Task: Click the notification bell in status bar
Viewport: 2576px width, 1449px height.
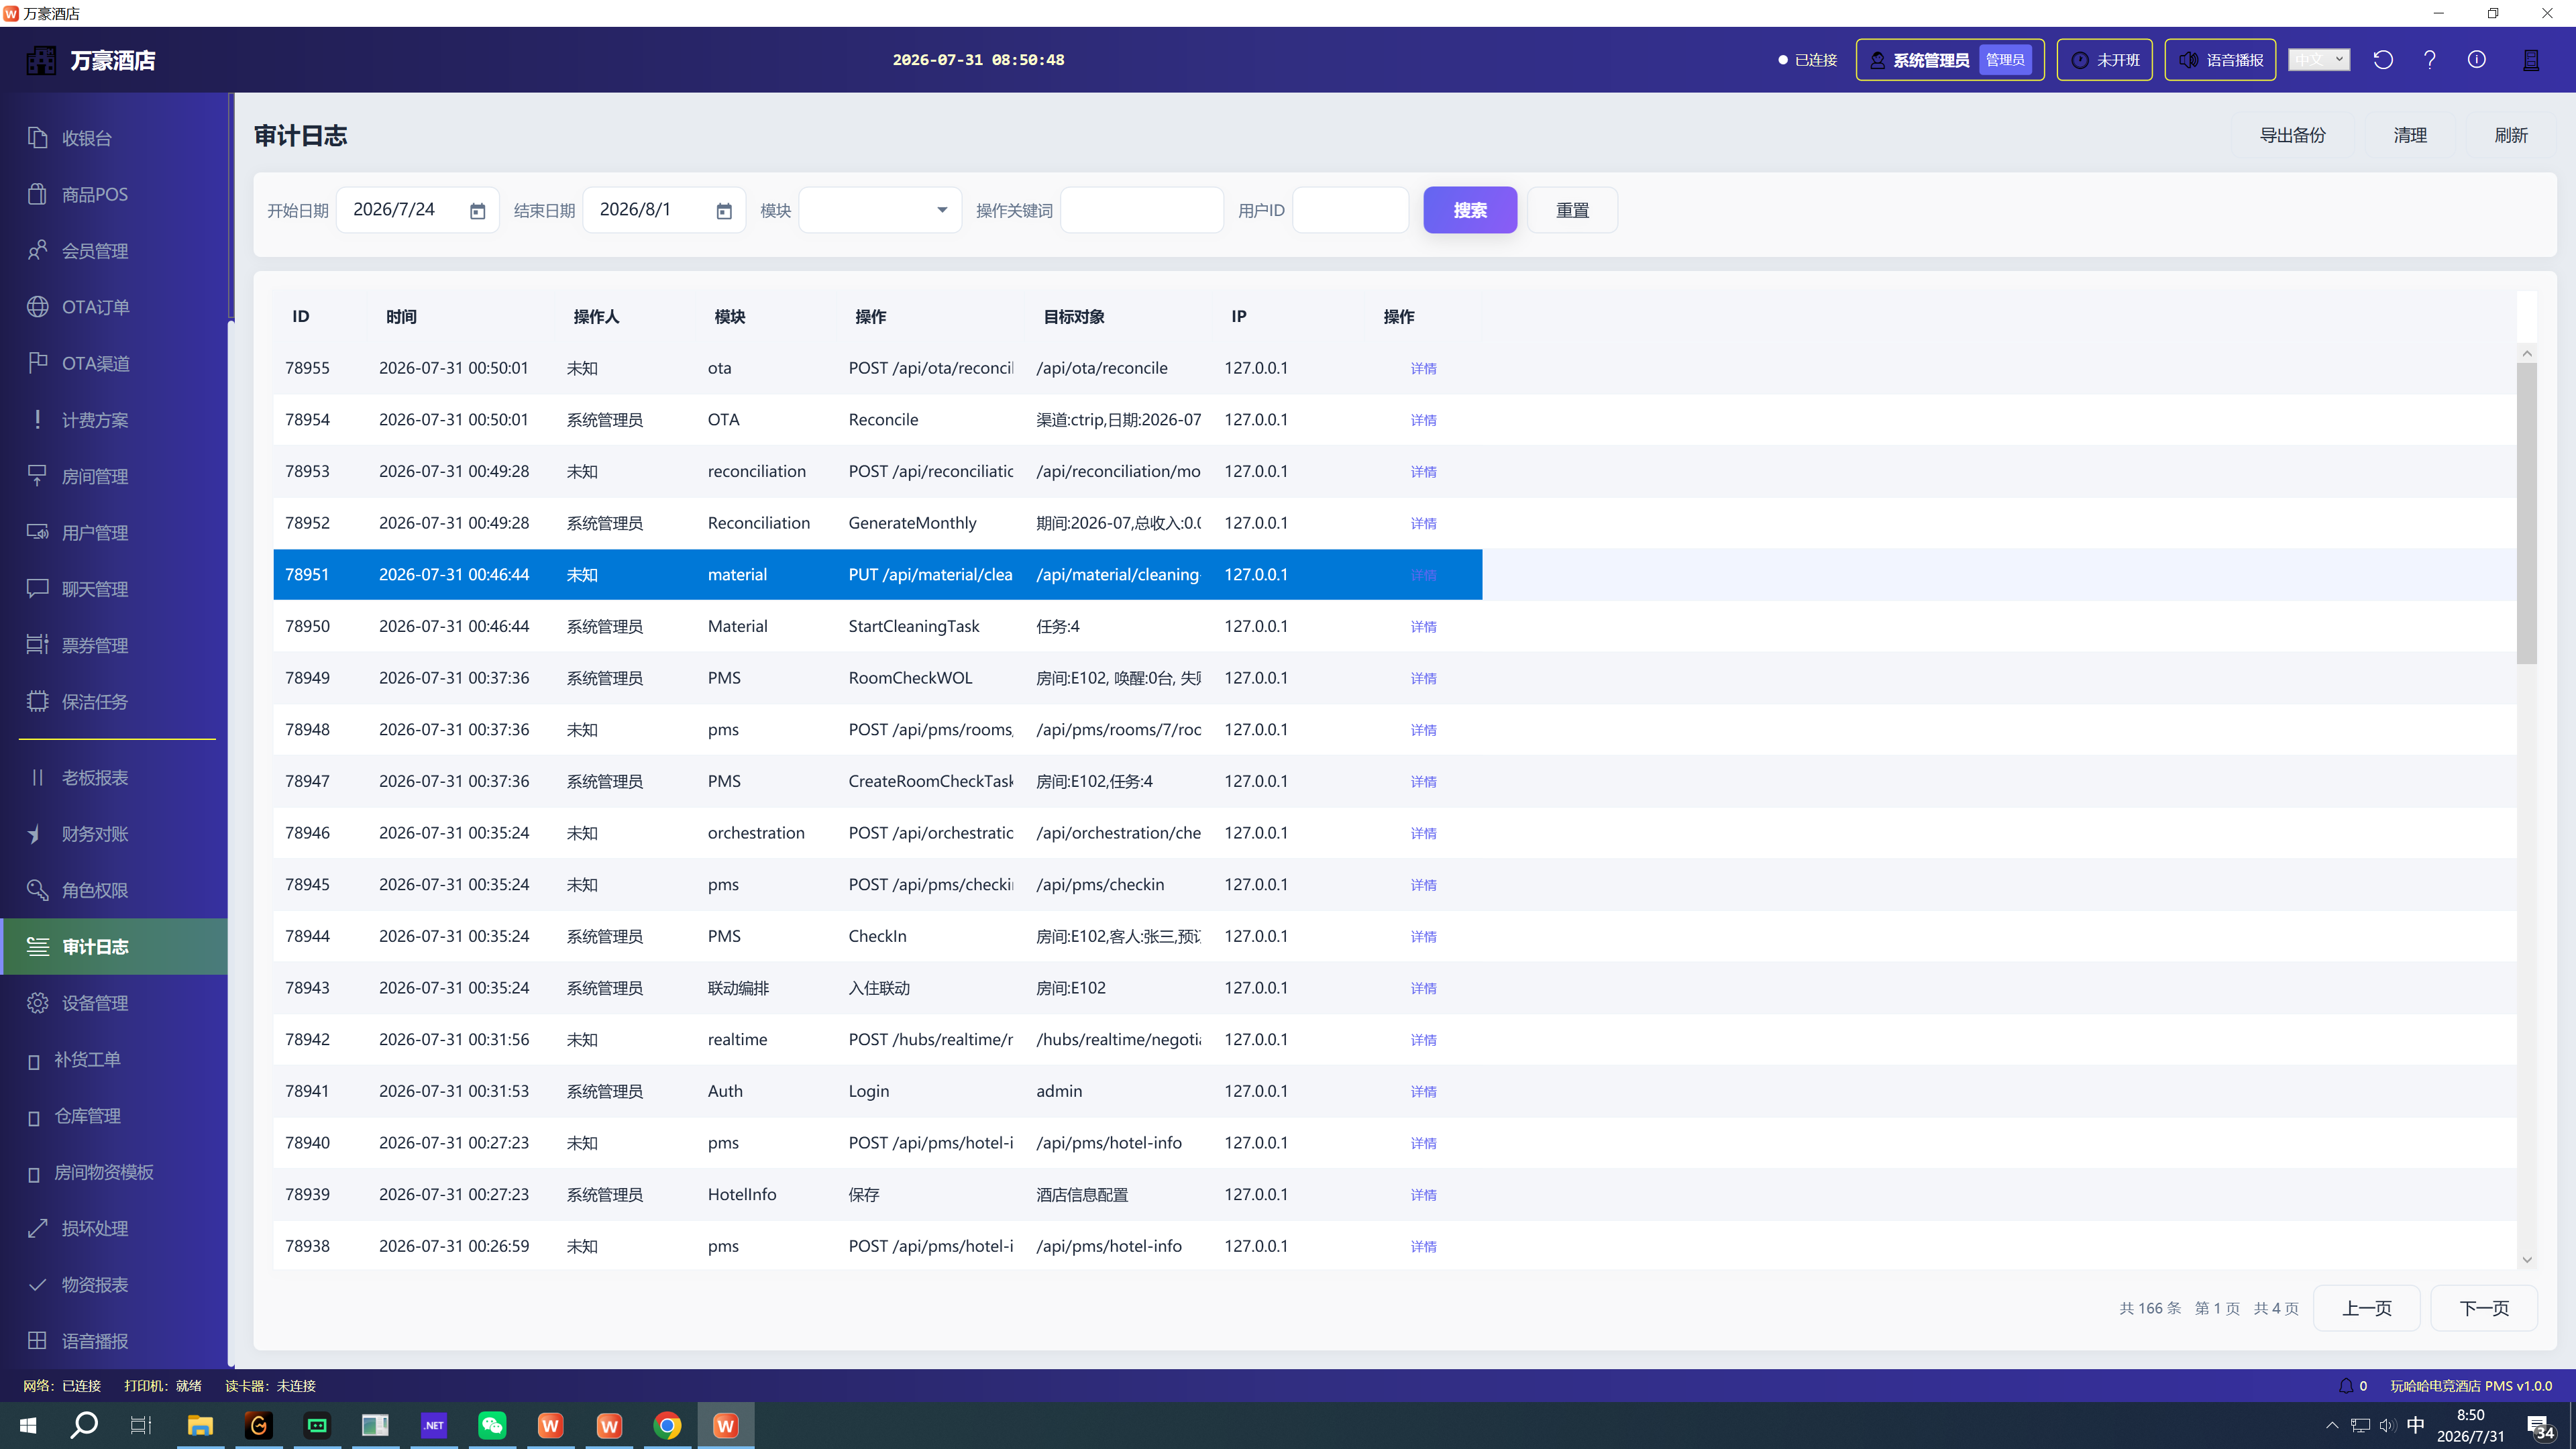Action: tap(2346, 1385)
